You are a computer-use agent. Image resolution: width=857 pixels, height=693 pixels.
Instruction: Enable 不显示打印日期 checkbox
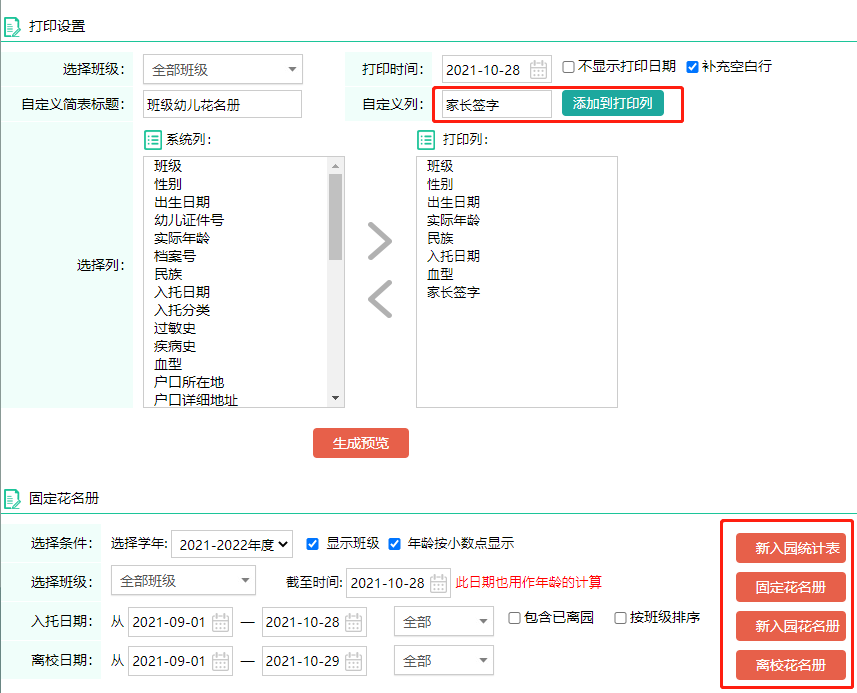tap(568, 67)
